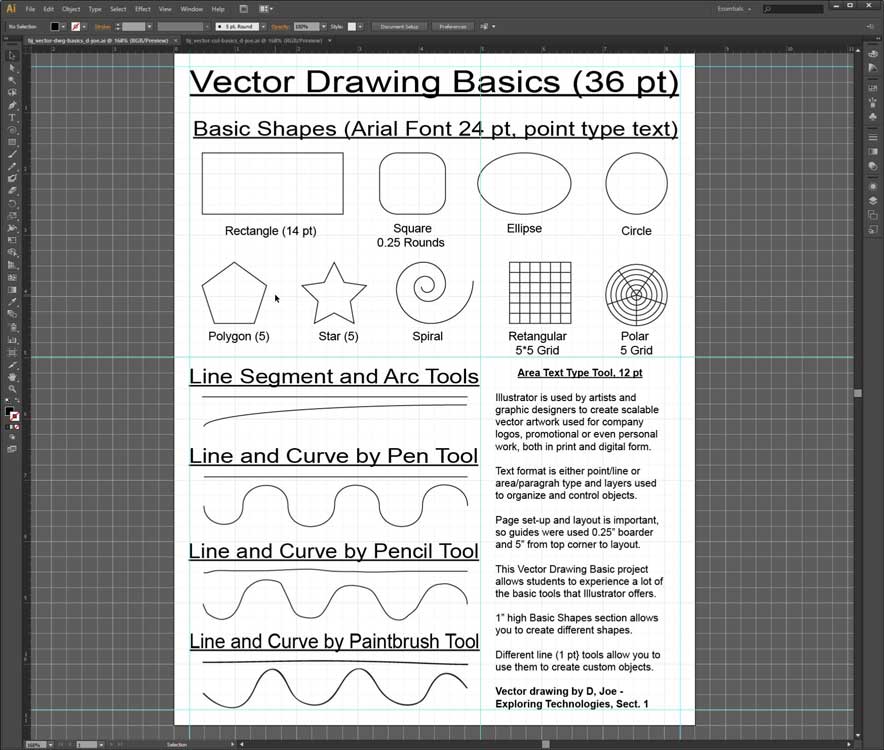This screenshot has width=884, height=750.
Task: Click the fill color swatch in control bar
Action: 56,26
